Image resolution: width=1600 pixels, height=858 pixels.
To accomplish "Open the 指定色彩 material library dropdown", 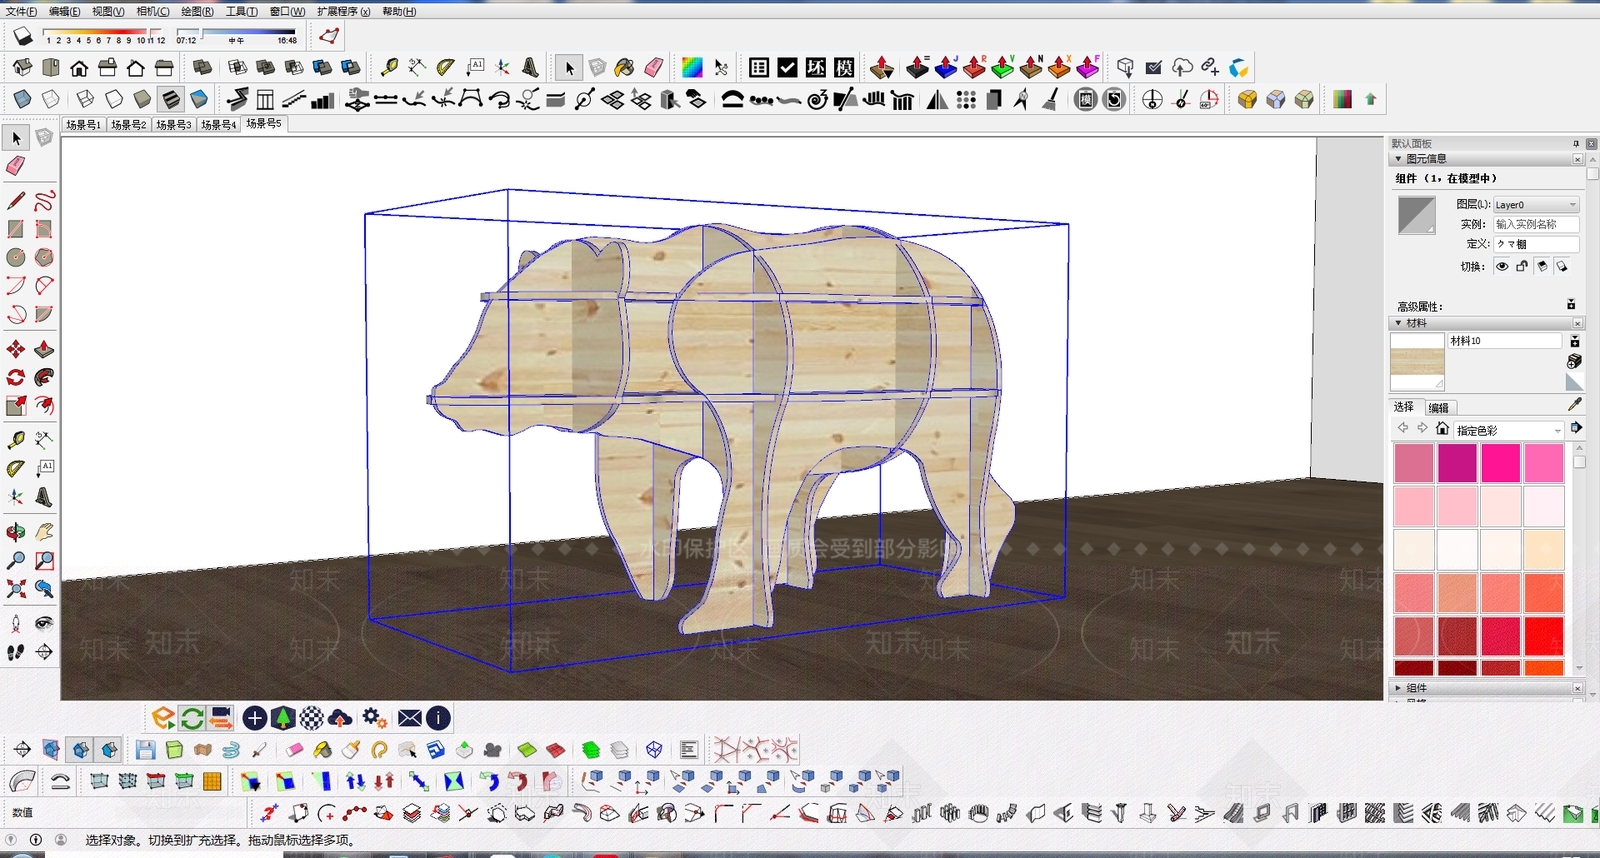I will pyautogui.click(x=1509, y=430).
